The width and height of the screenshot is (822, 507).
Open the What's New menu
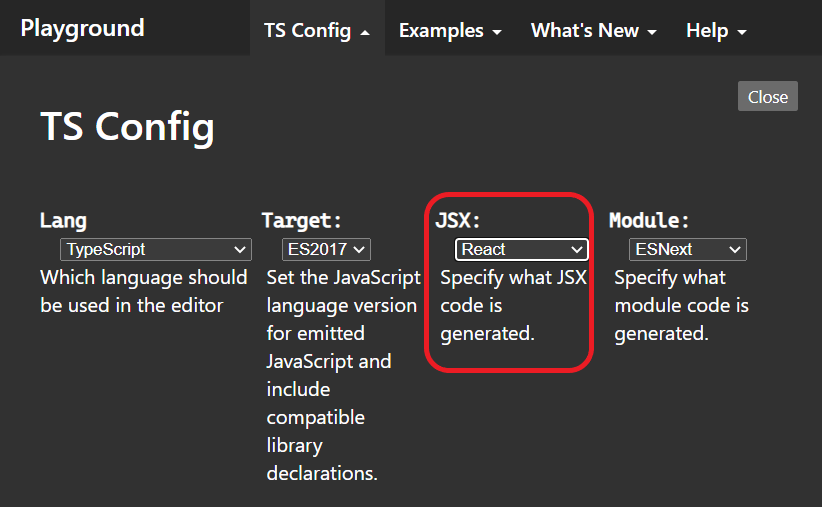[593, 30]
